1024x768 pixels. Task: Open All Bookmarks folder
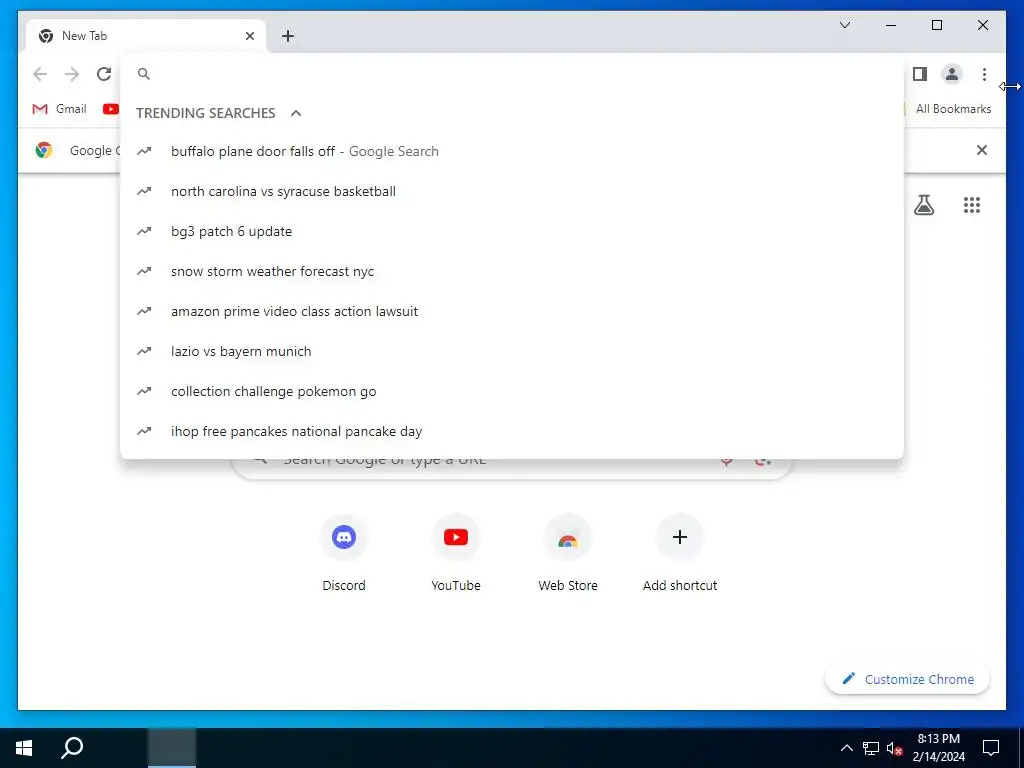coord(952,109)
